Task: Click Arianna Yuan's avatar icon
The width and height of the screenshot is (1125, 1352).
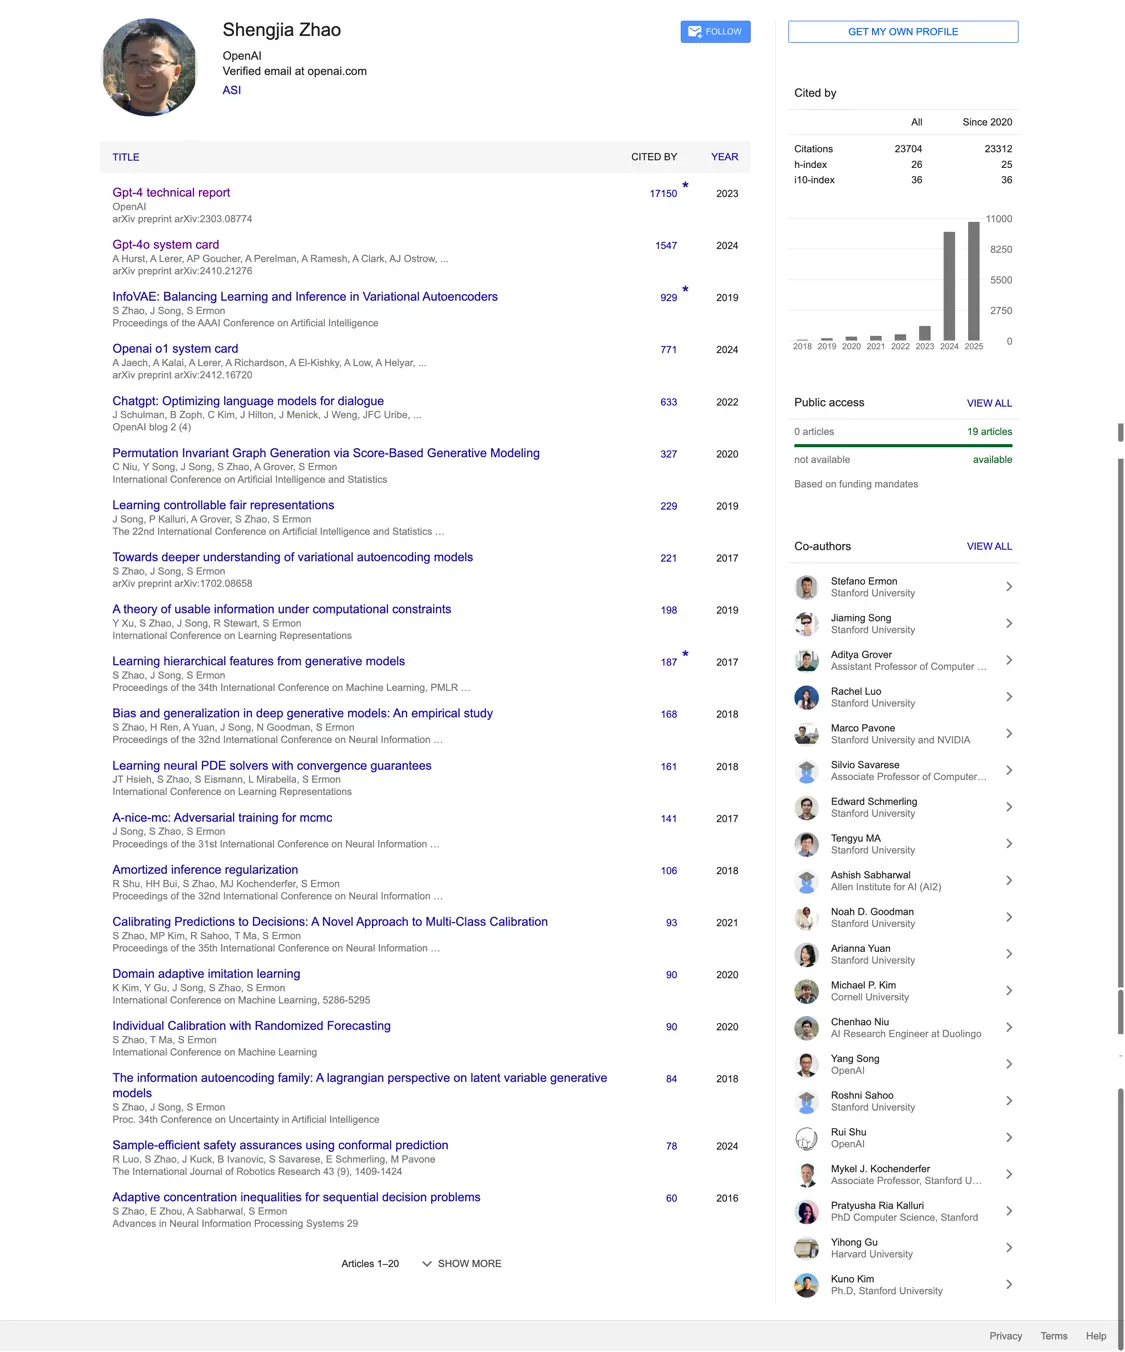Action: click(x=806, y=954)
